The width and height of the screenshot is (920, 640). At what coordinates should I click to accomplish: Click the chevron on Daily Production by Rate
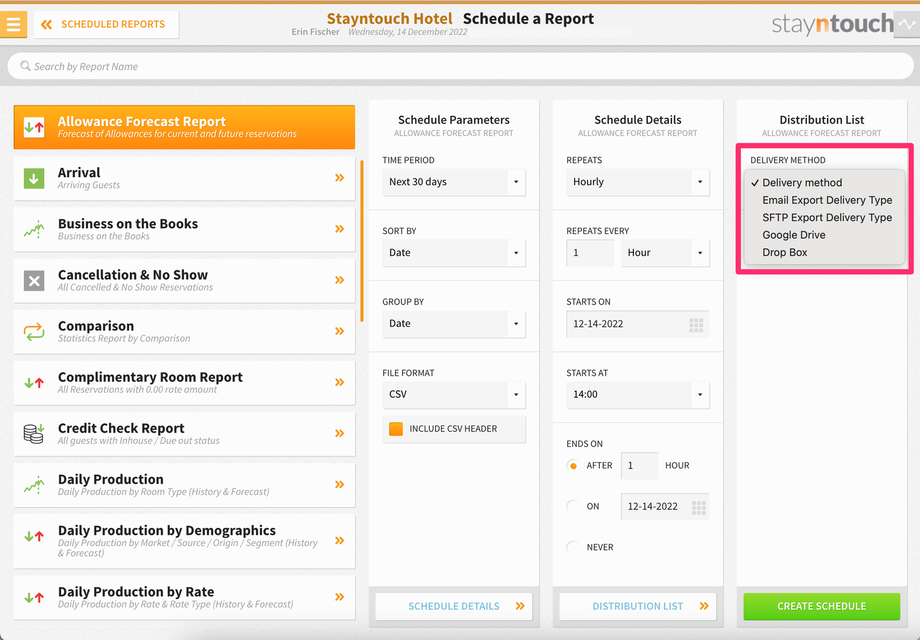[339, 597]
